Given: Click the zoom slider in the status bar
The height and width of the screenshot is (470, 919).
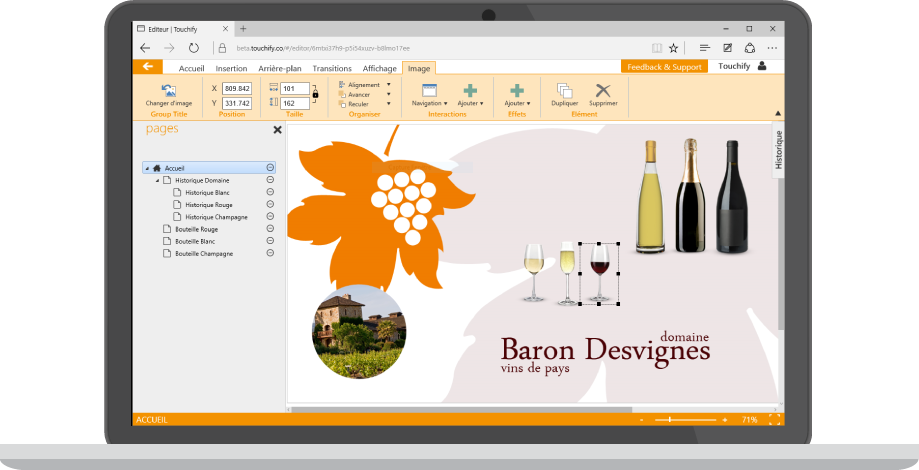Looking at the screenshot, I should (x=686, y=420).
